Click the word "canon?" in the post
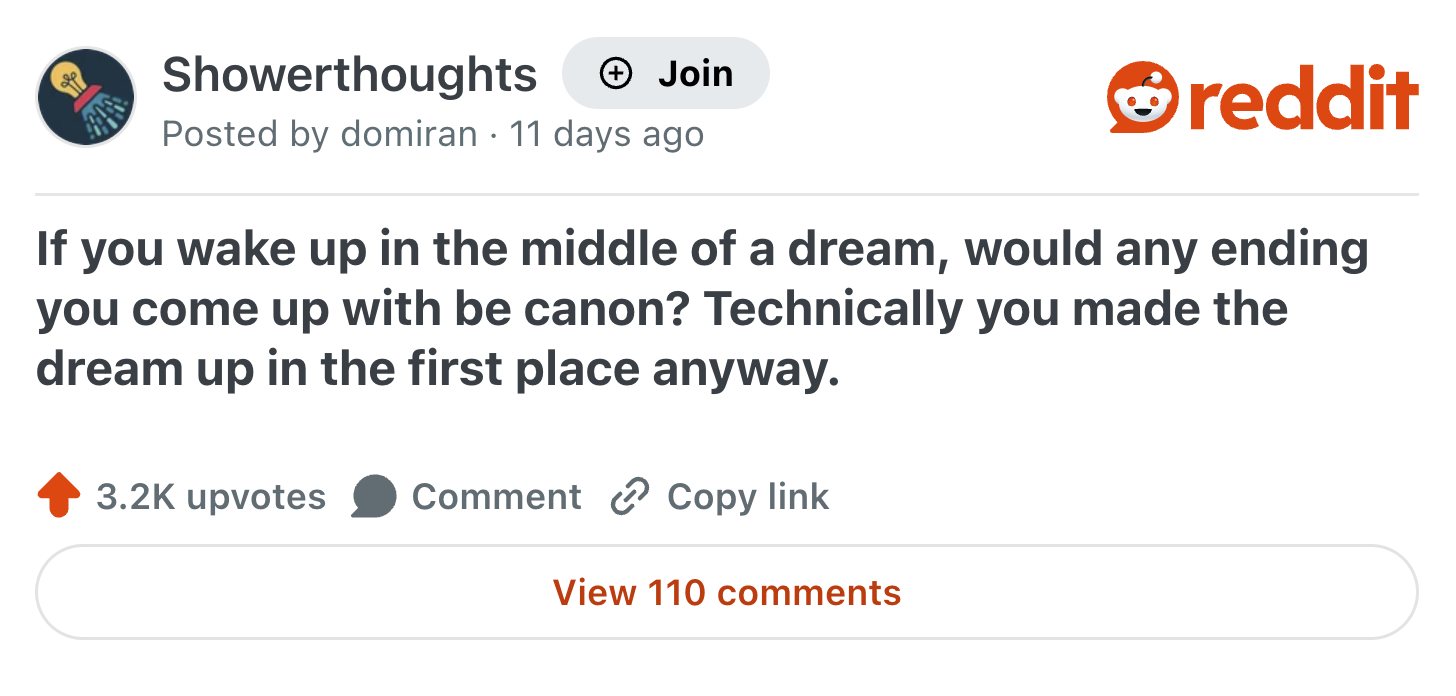The height and width of the screenshot is (696, 1456). pyautogui.click(x=612, y=310)
